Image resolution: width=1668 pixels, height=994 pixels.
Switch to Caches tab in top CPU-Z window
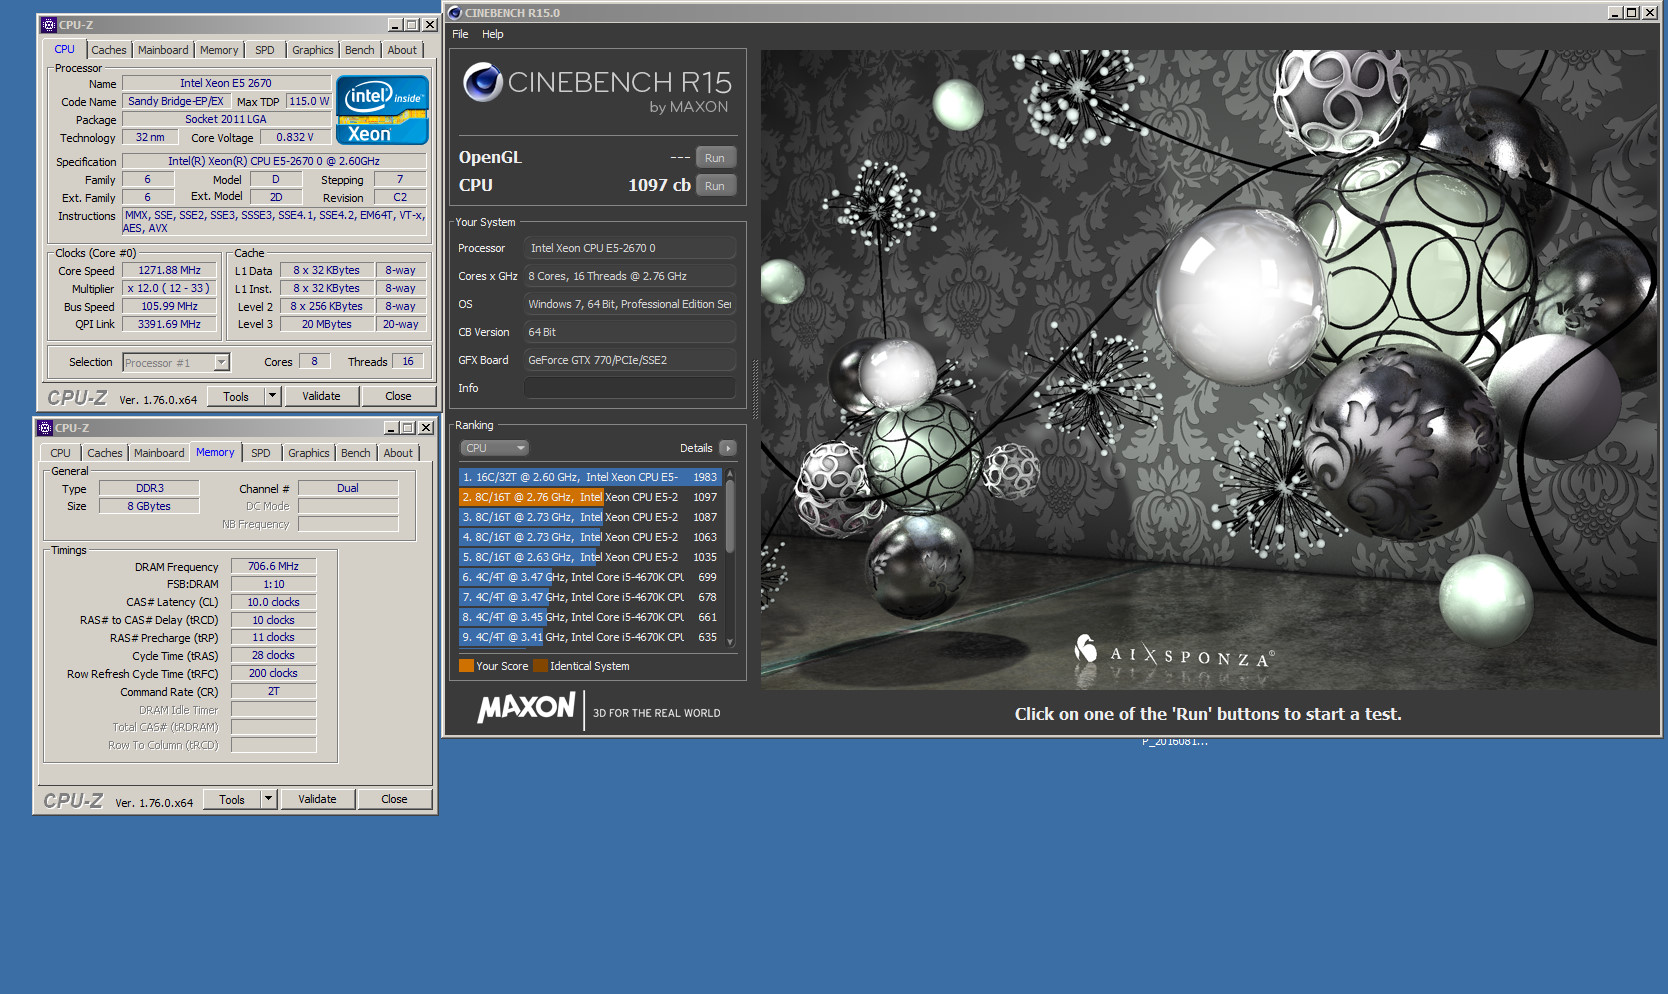[x=109, y=50]
